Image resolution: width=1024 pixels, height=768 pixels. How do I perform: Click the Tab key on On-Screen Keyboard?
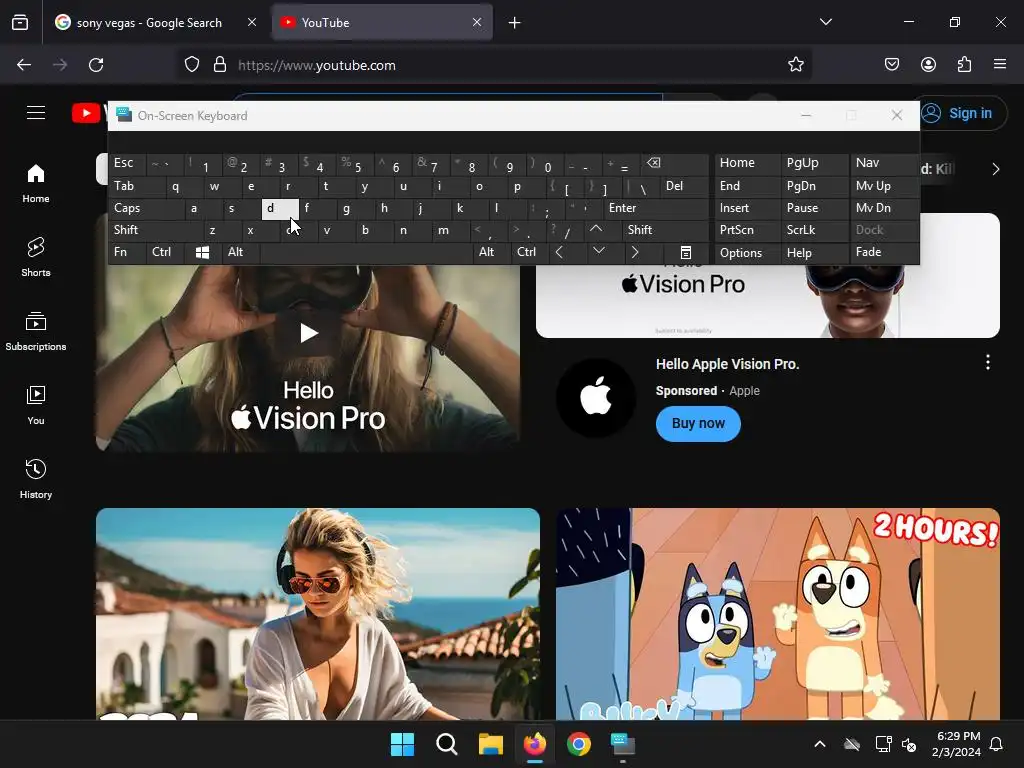coord(137,186)
